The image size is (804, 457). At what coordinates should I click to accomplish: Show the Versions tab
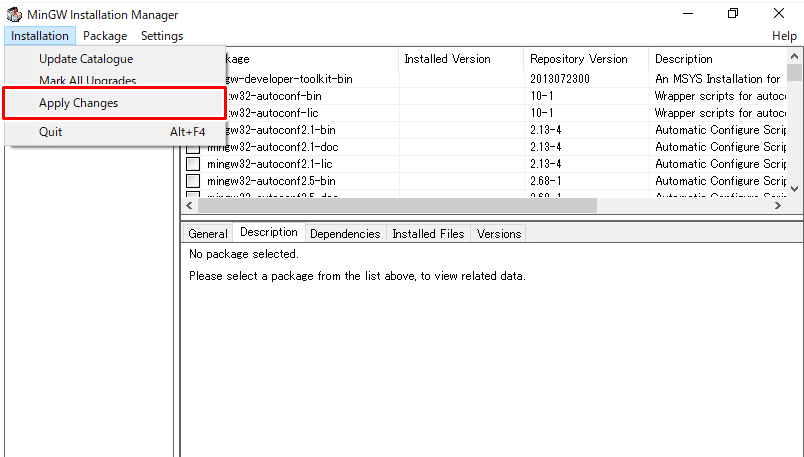498,234
